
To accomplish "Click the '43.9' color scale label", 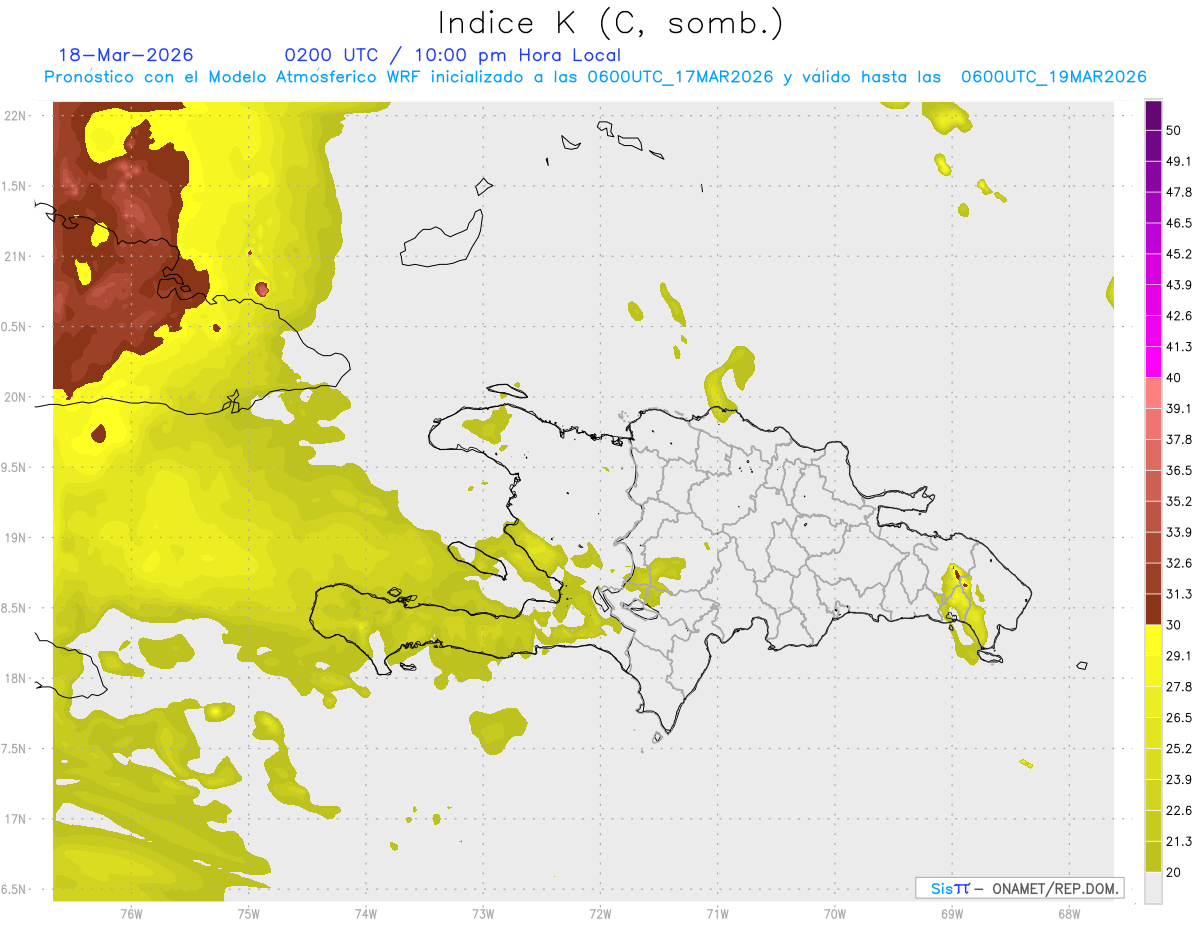I will (x=1179, y=285).
